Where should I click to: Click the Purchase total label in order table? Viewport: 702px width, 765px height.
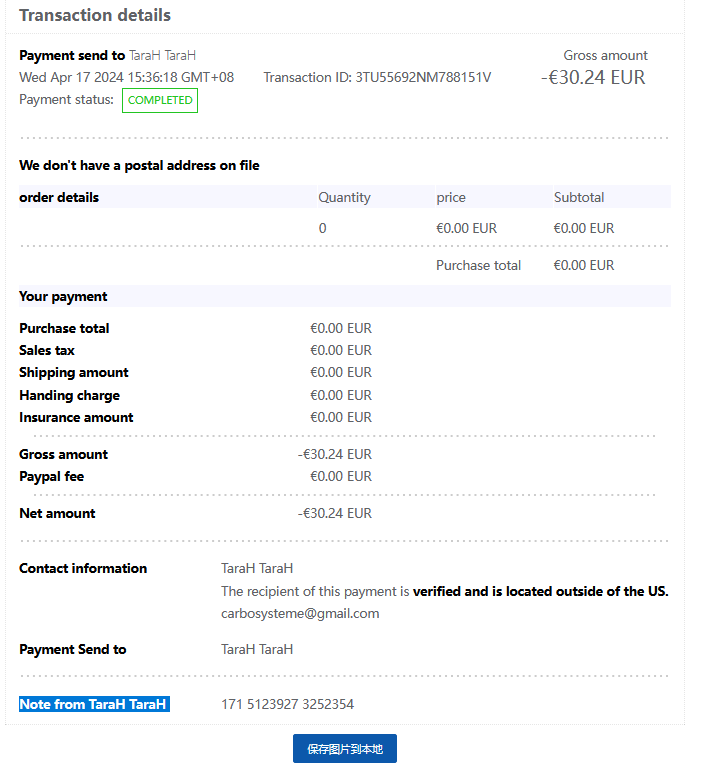pyautogui.click(x=478, y=265)
